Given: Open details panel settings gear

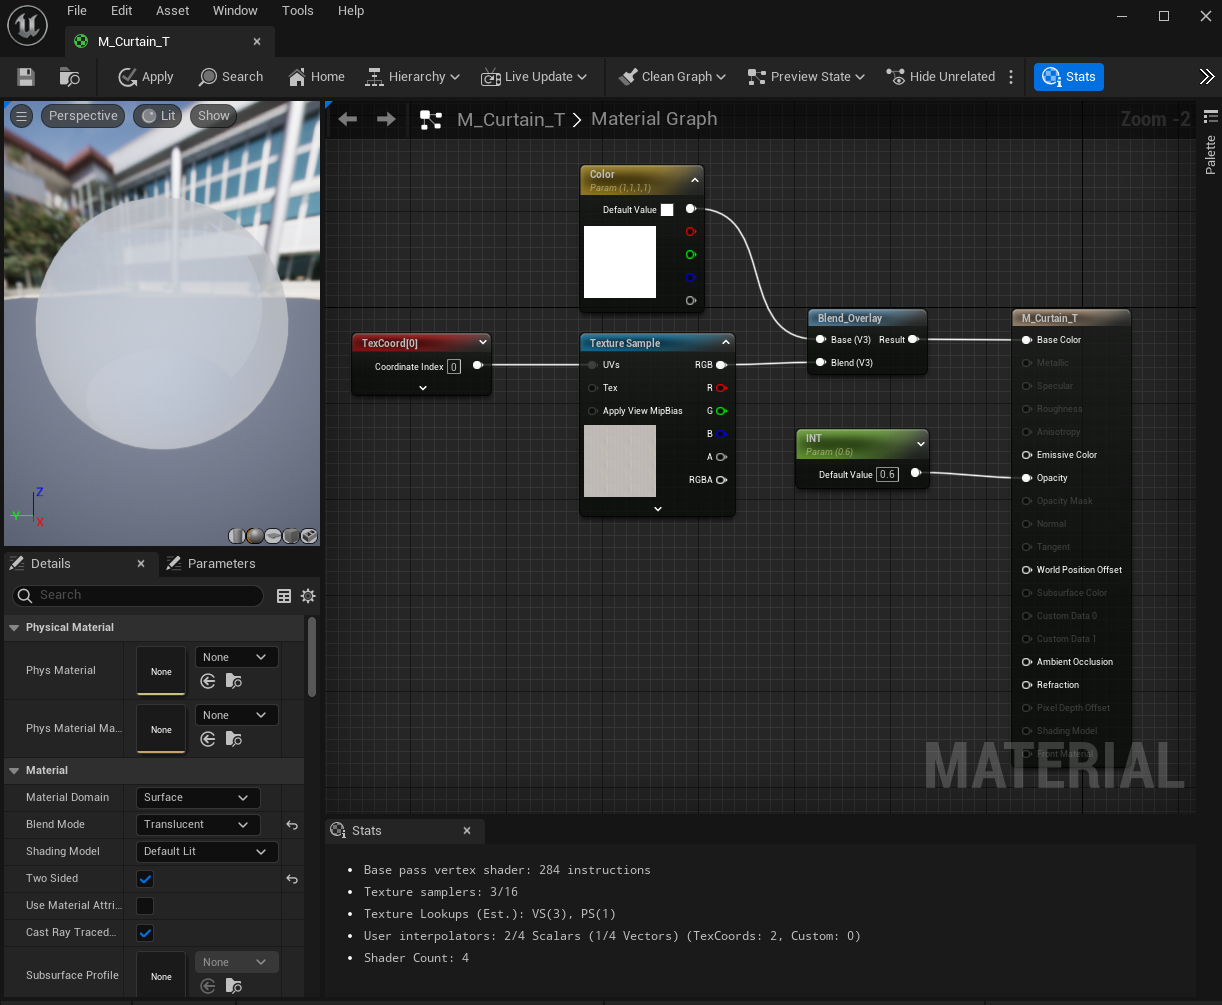Looking at the screenshot, I should pos(308,596).
